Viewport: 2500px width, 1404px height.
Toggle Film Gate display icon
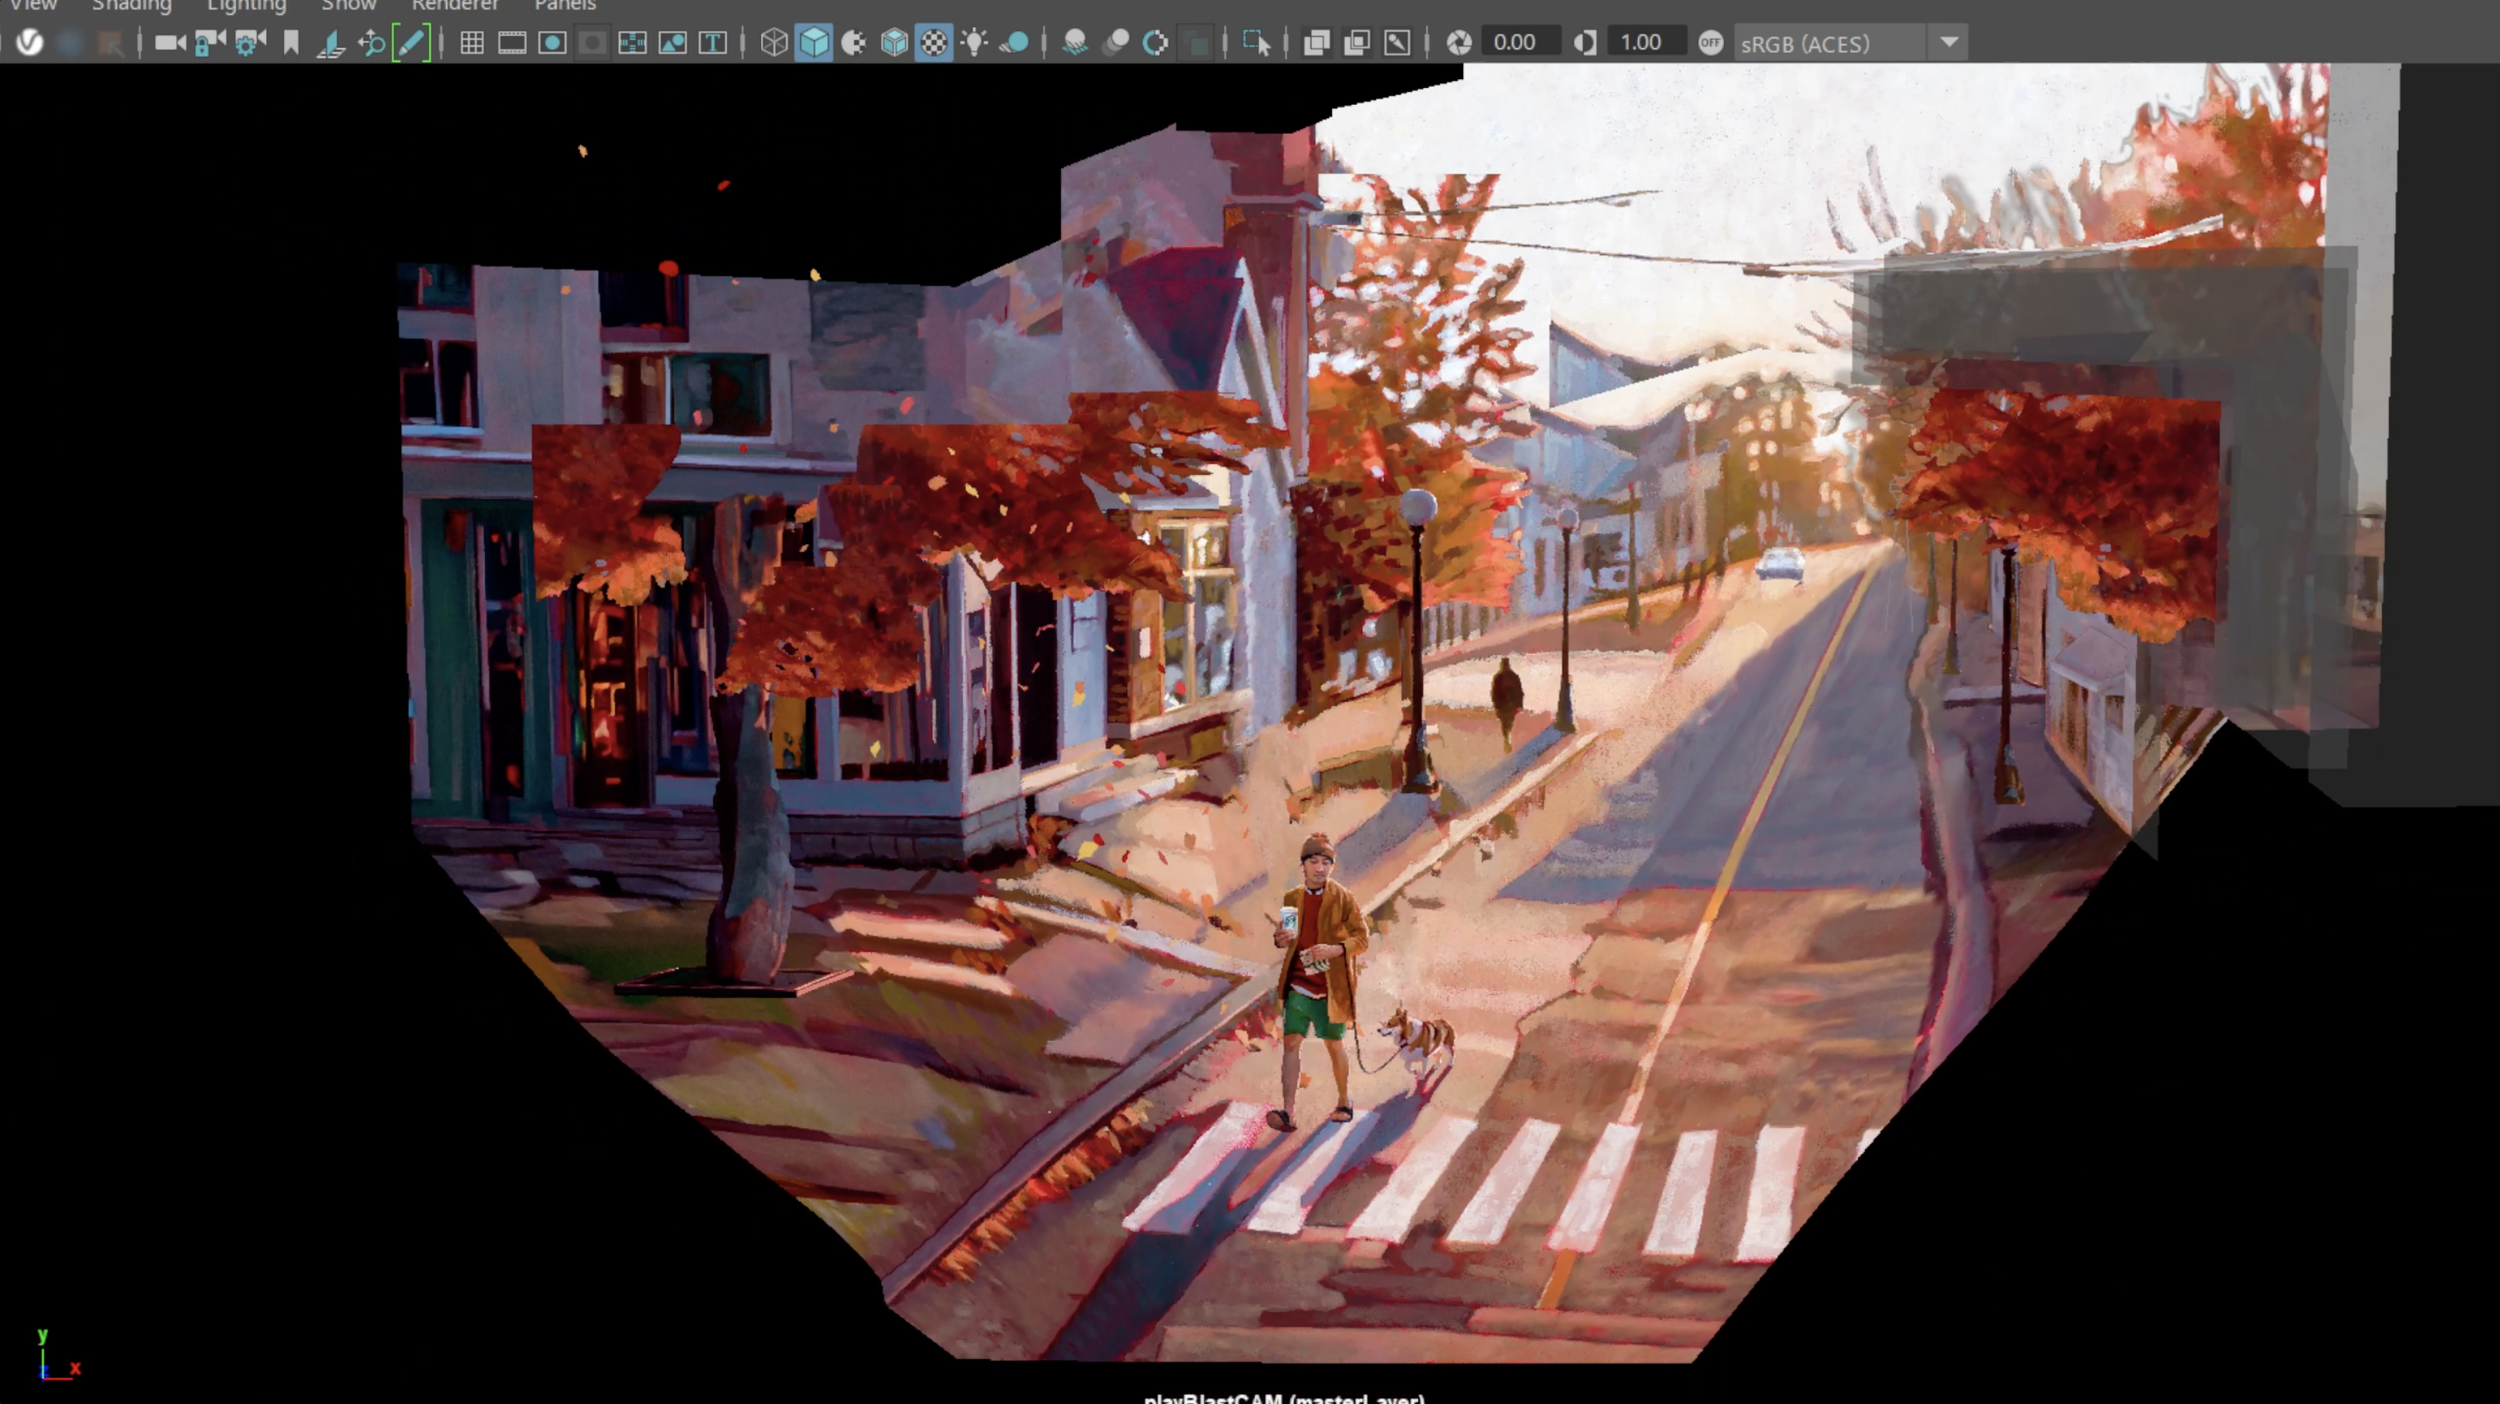[x=512, y=43]
